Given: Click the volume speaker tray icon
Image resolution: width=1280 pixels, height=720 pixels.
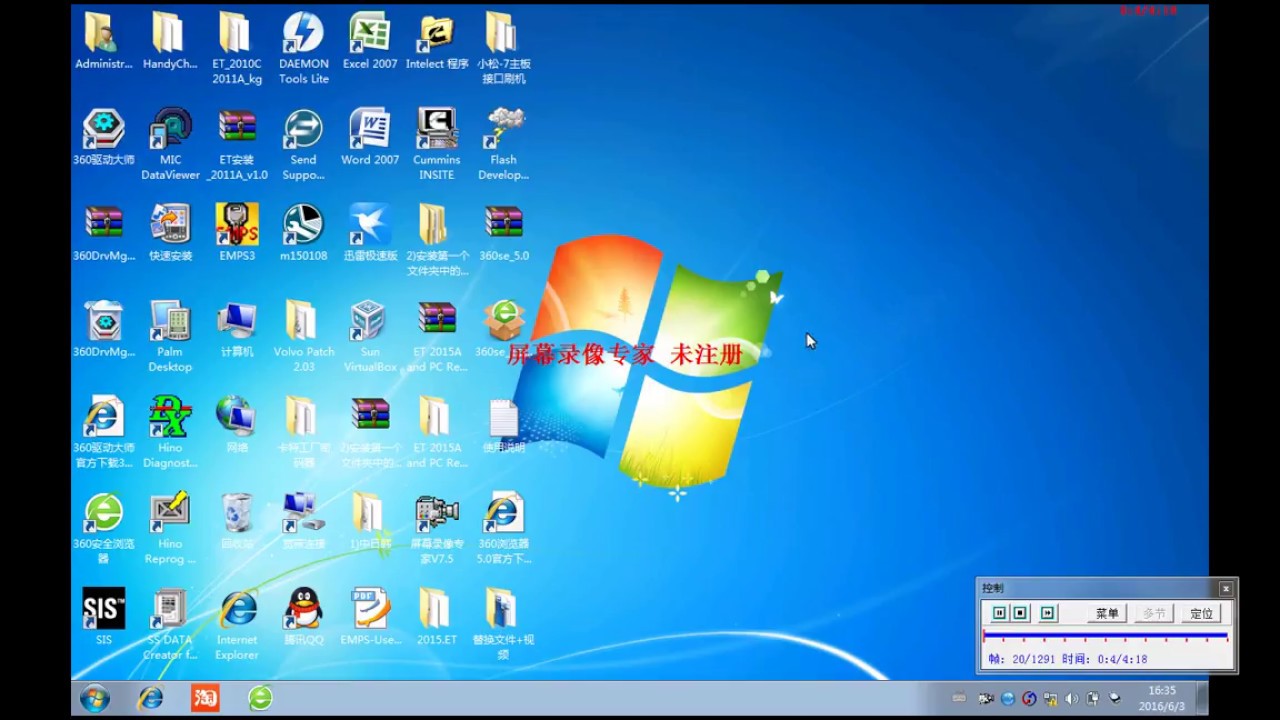Looking at the screenshot, I should point(1071,699).
